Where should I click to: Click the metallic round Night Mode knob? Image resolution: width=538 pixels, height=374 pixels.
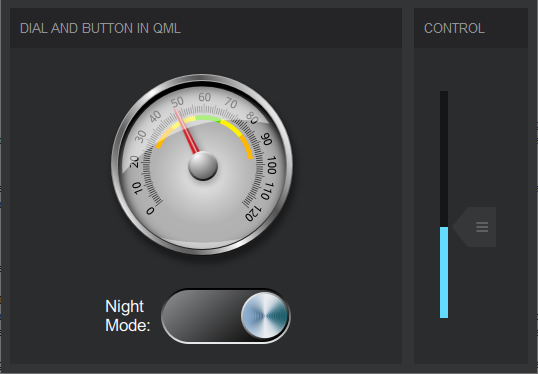(x=264, y=316)
